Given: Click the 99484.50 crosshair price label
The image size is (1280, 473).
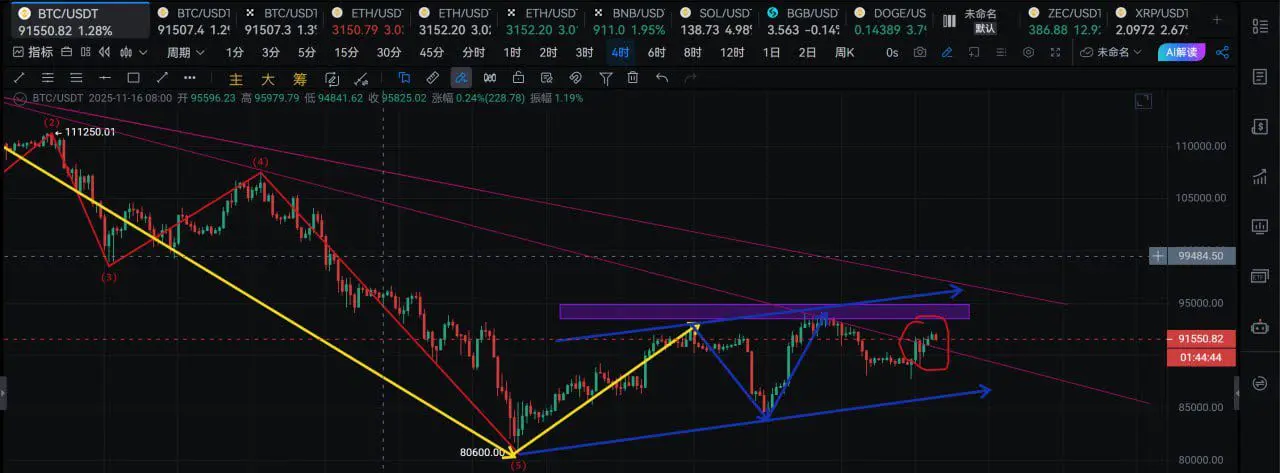Looking at the screenshot, I should coord(1202,256).
